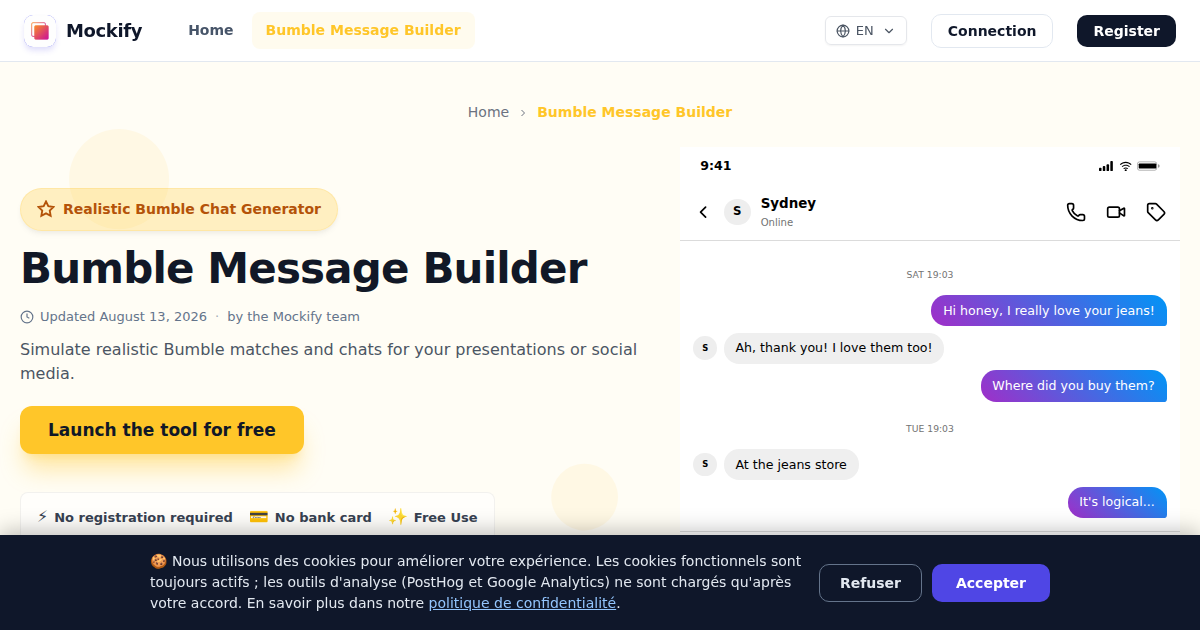1200x630 pixels.
Task: Click the 'Hi honey, I really love your jeans!' bubble
Action: click(x=1049, y=311)
